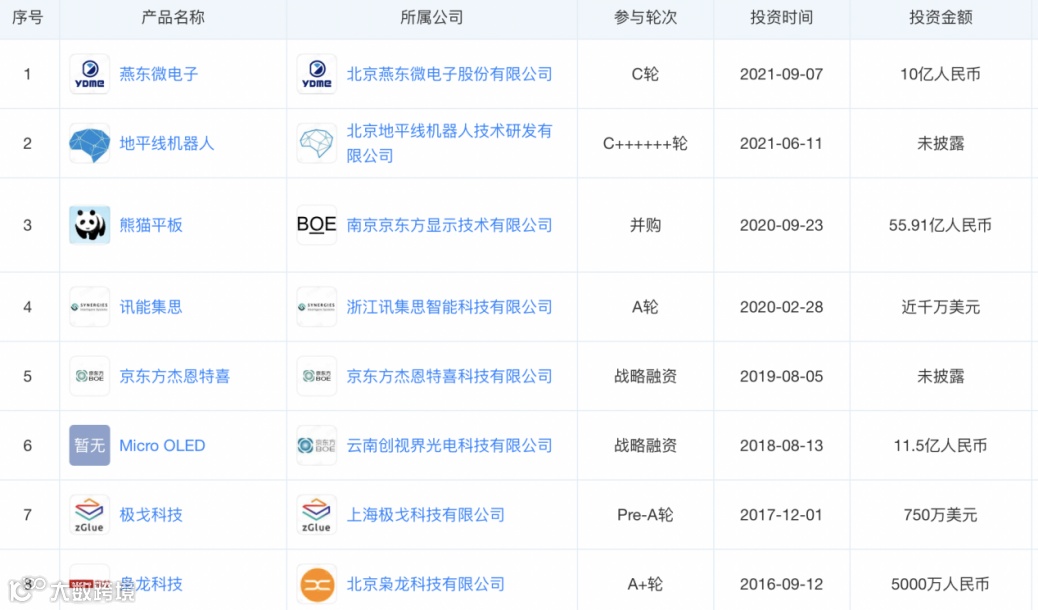
Task: Click the 投资金额 column header
Action: point(941,17)
